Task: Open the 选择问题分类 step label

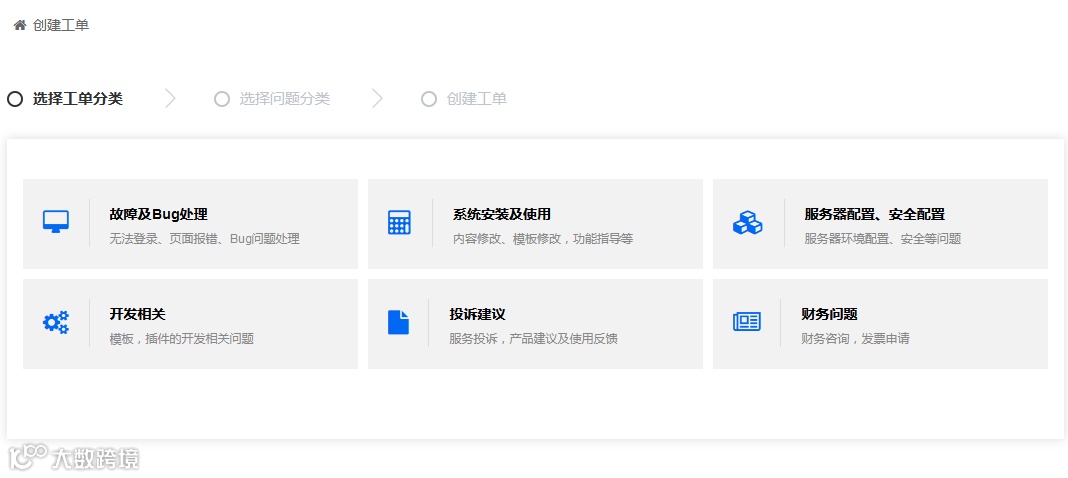Action: pos(285,99)
